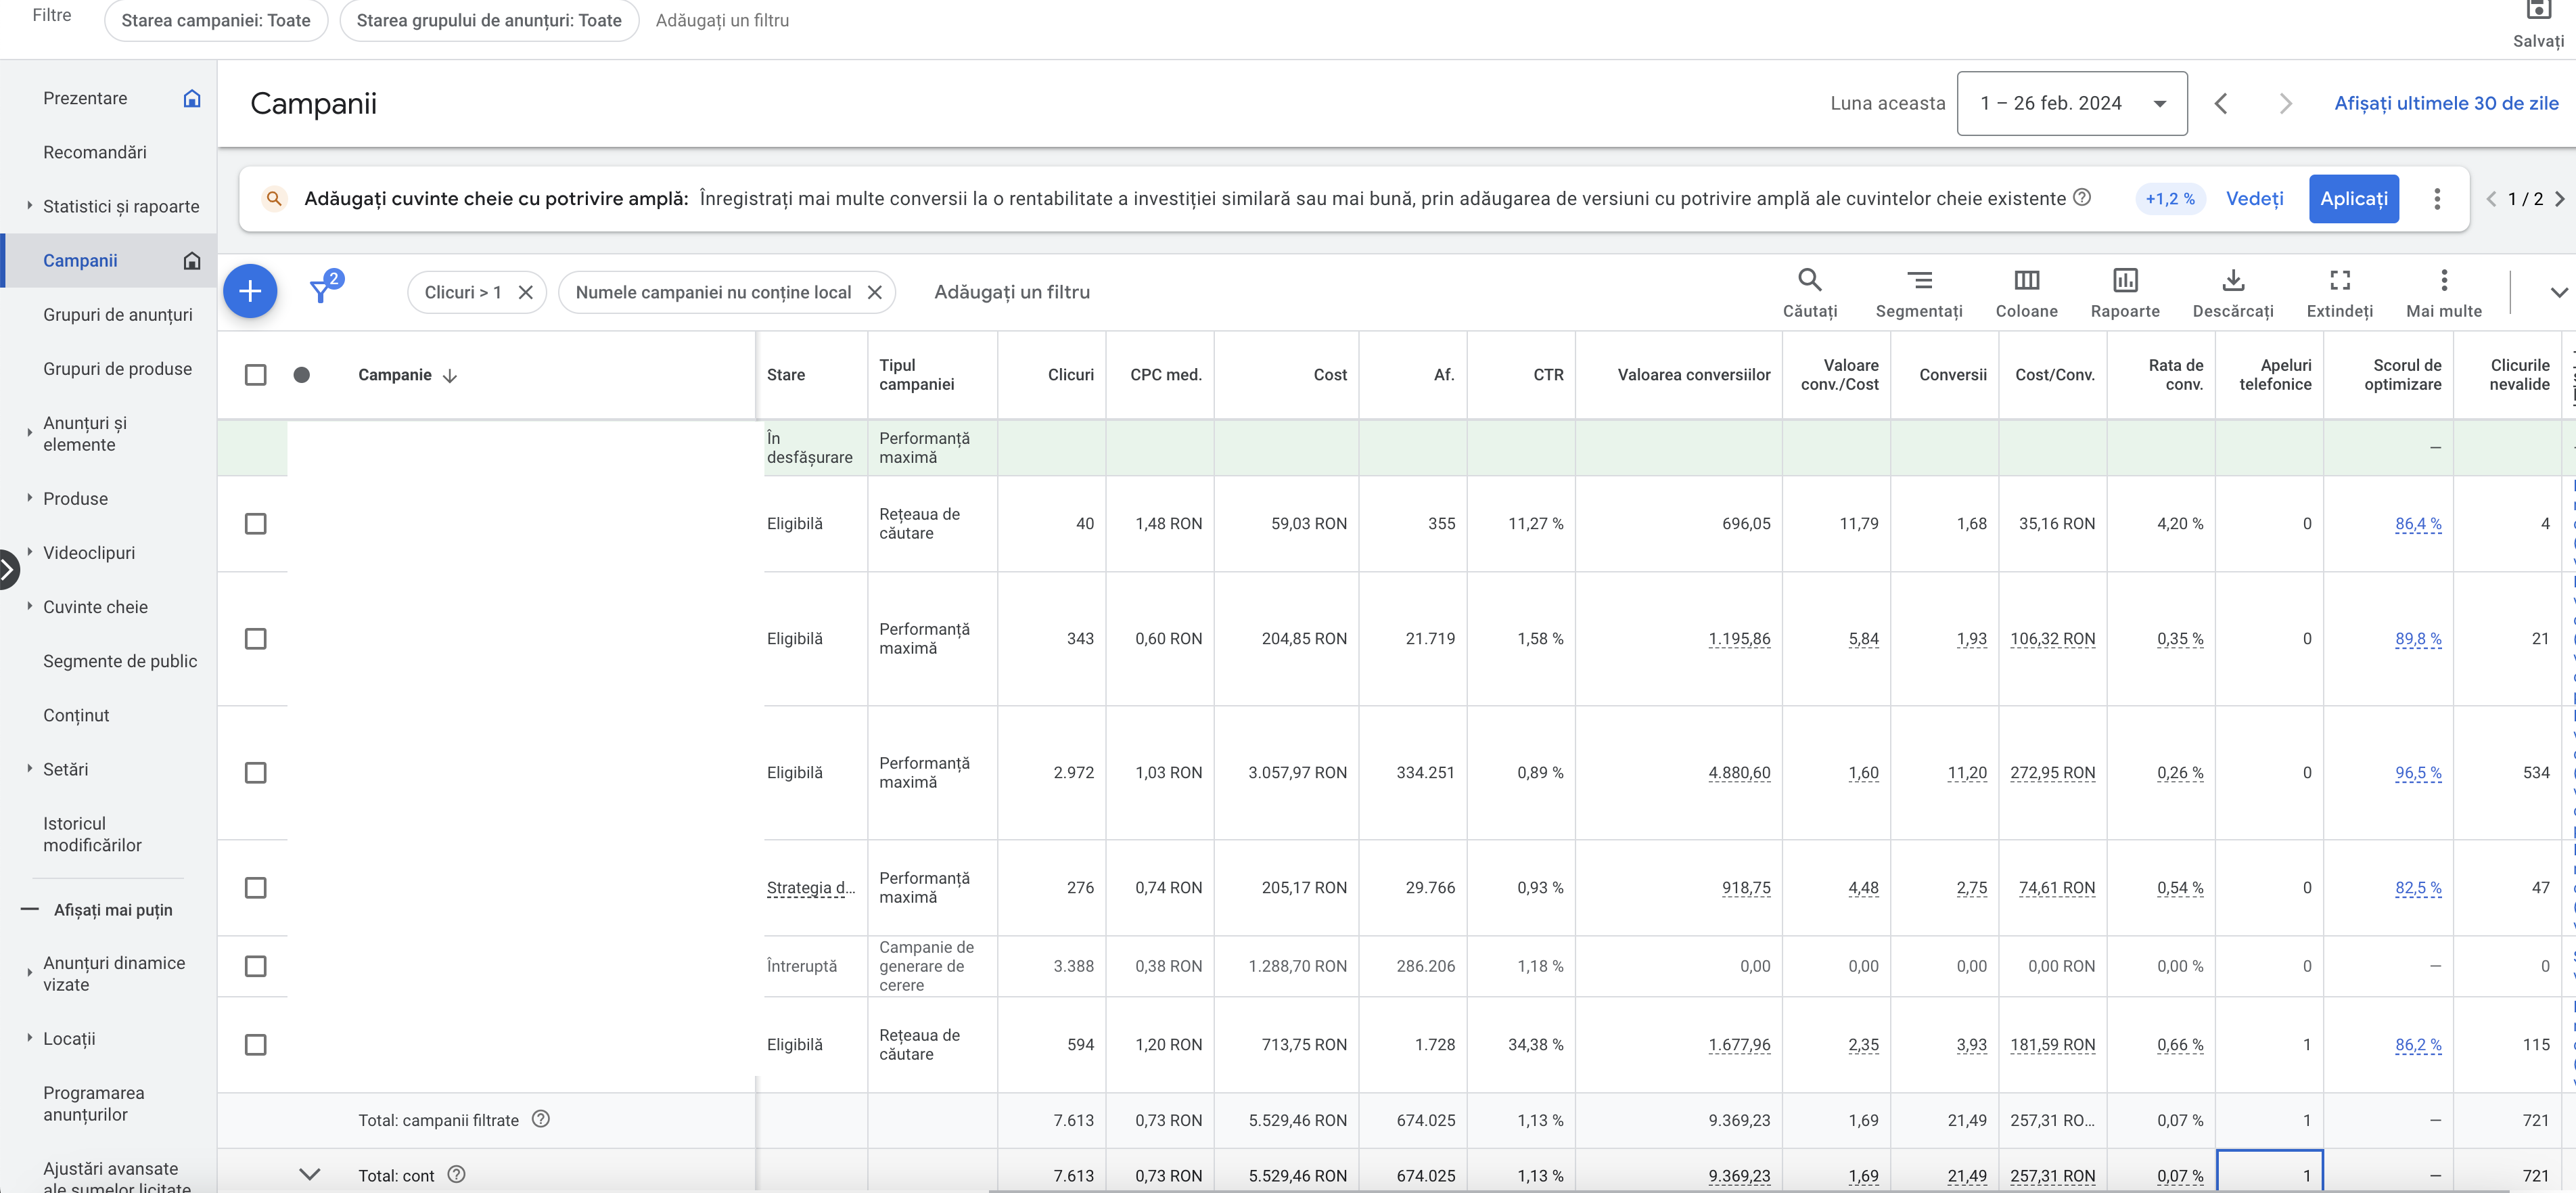Click Afișați mai puțin in the sidebar

pos(112,910)
